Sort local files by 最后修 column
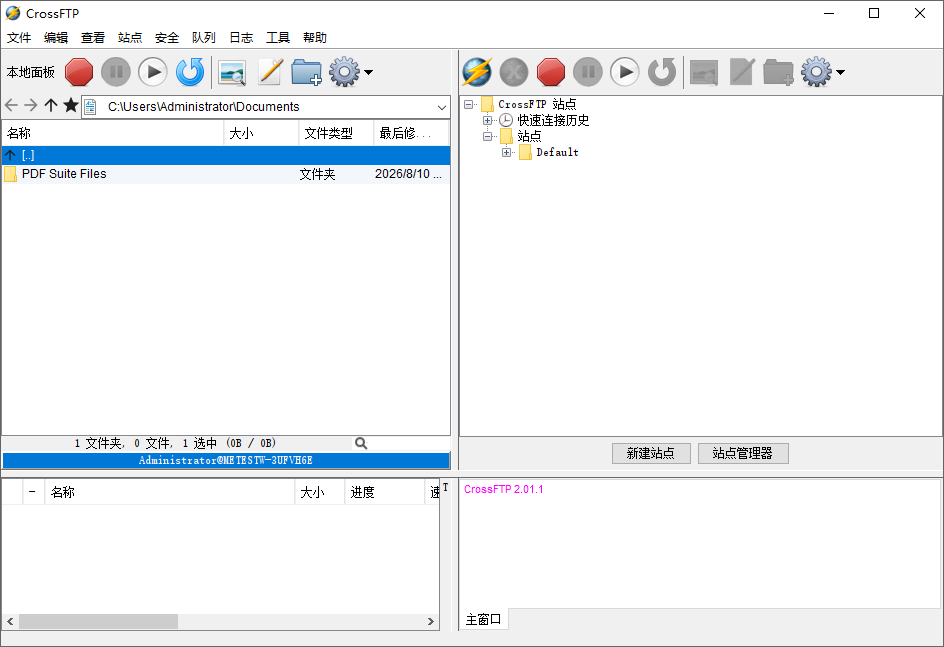The width and height of the screenshot is (944, 647). 411,133
